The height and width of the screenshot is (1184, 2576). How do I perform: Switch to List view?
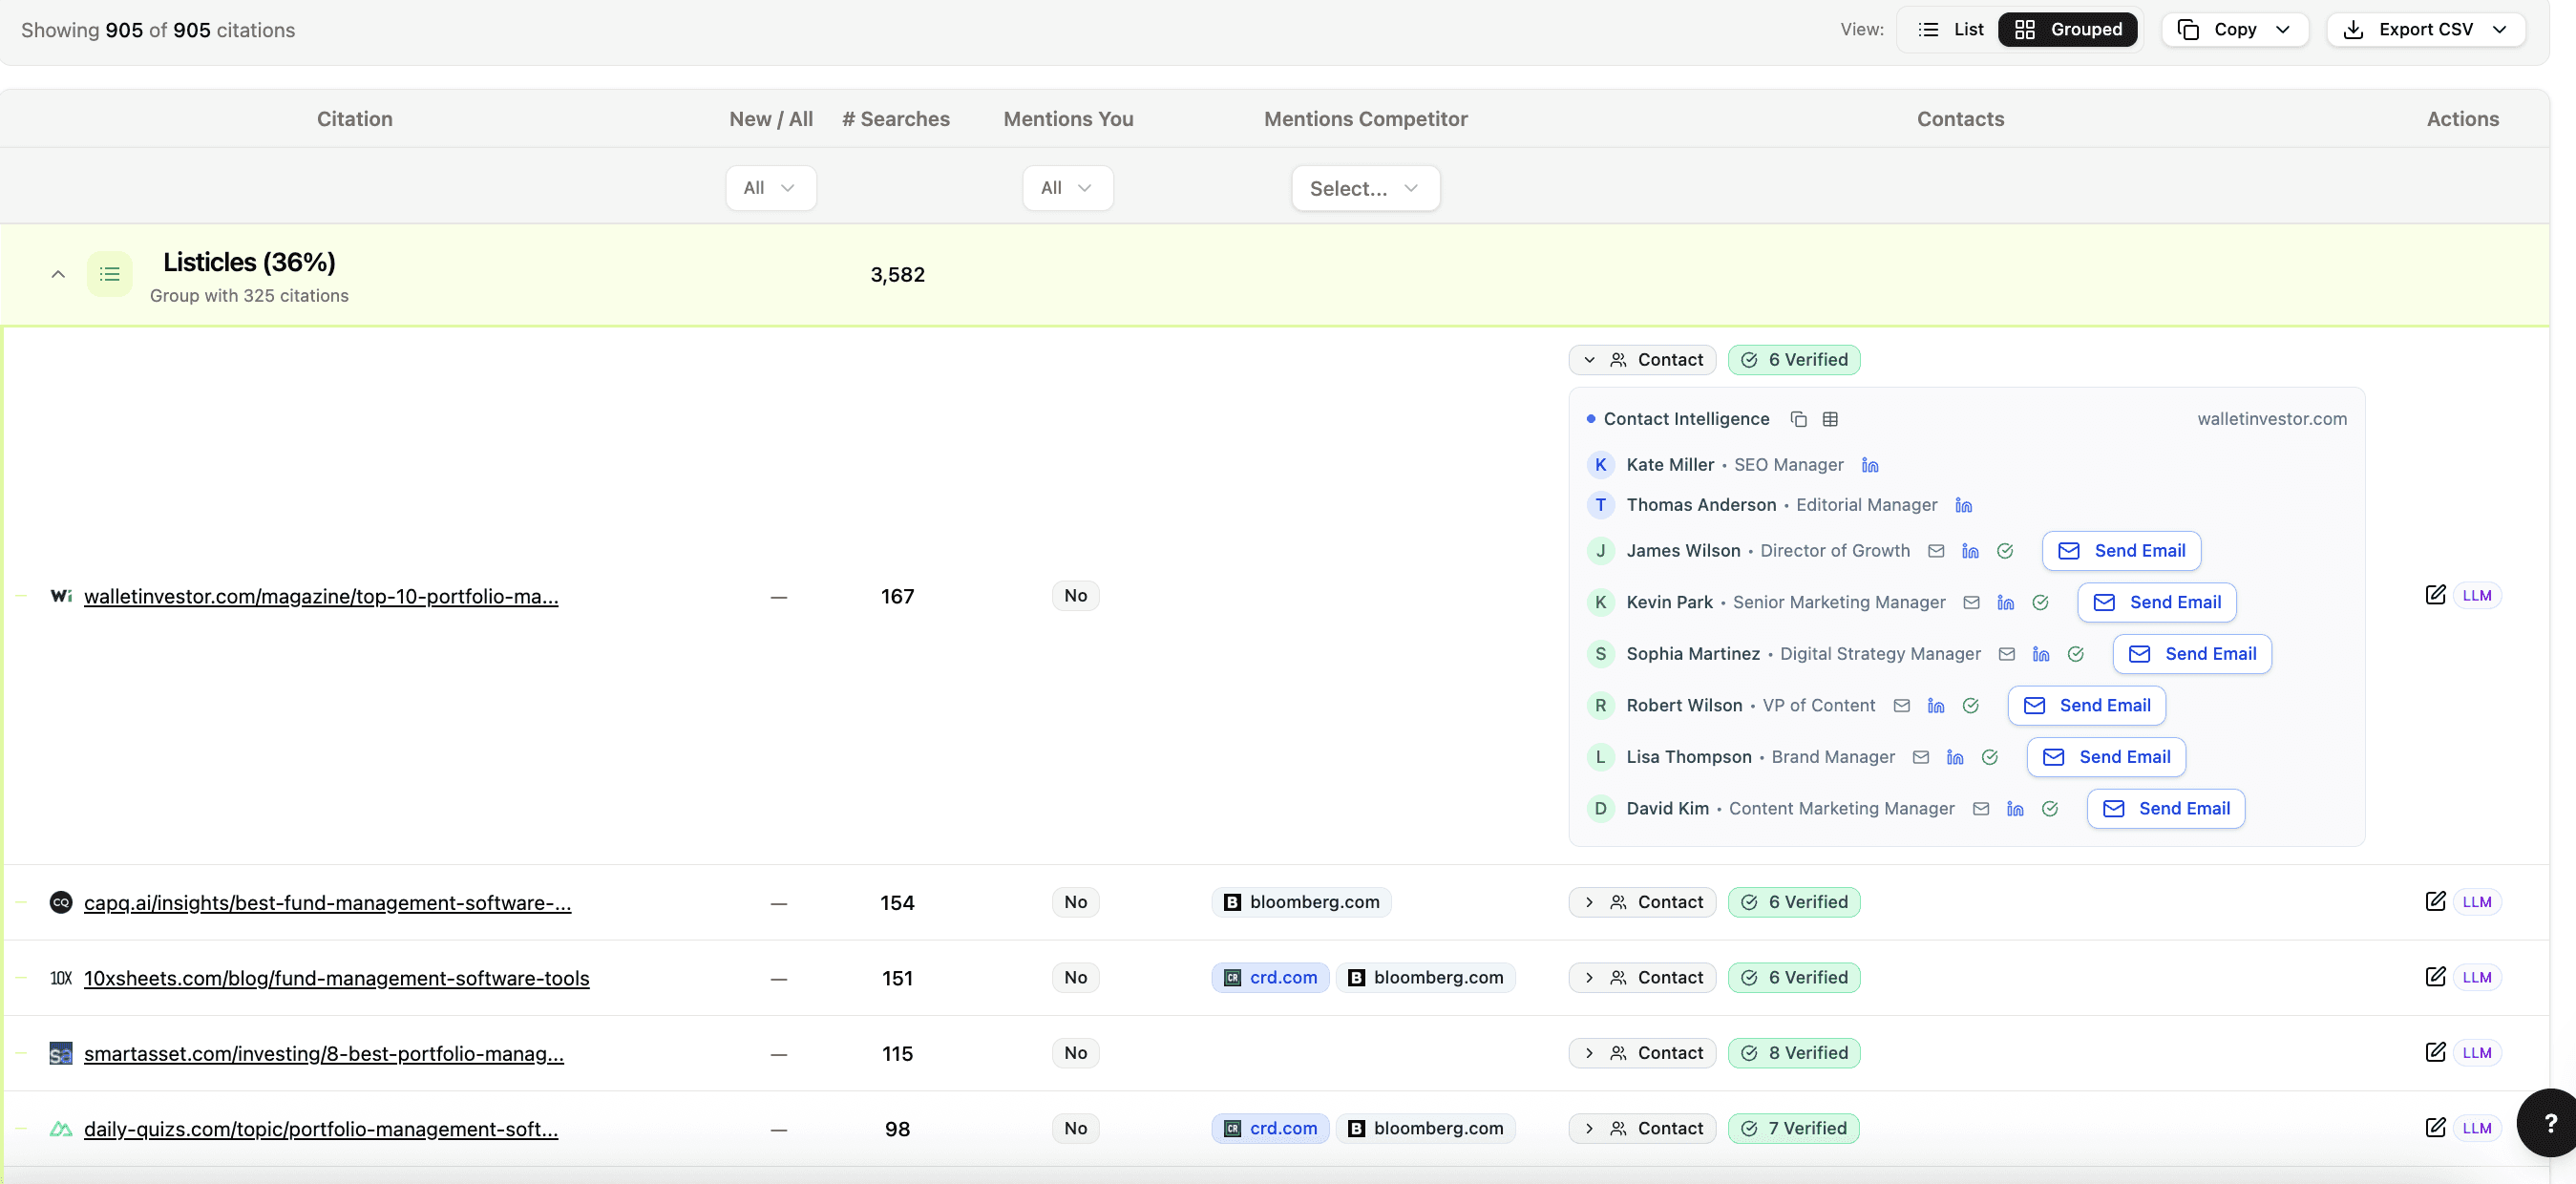point(1951,29)
